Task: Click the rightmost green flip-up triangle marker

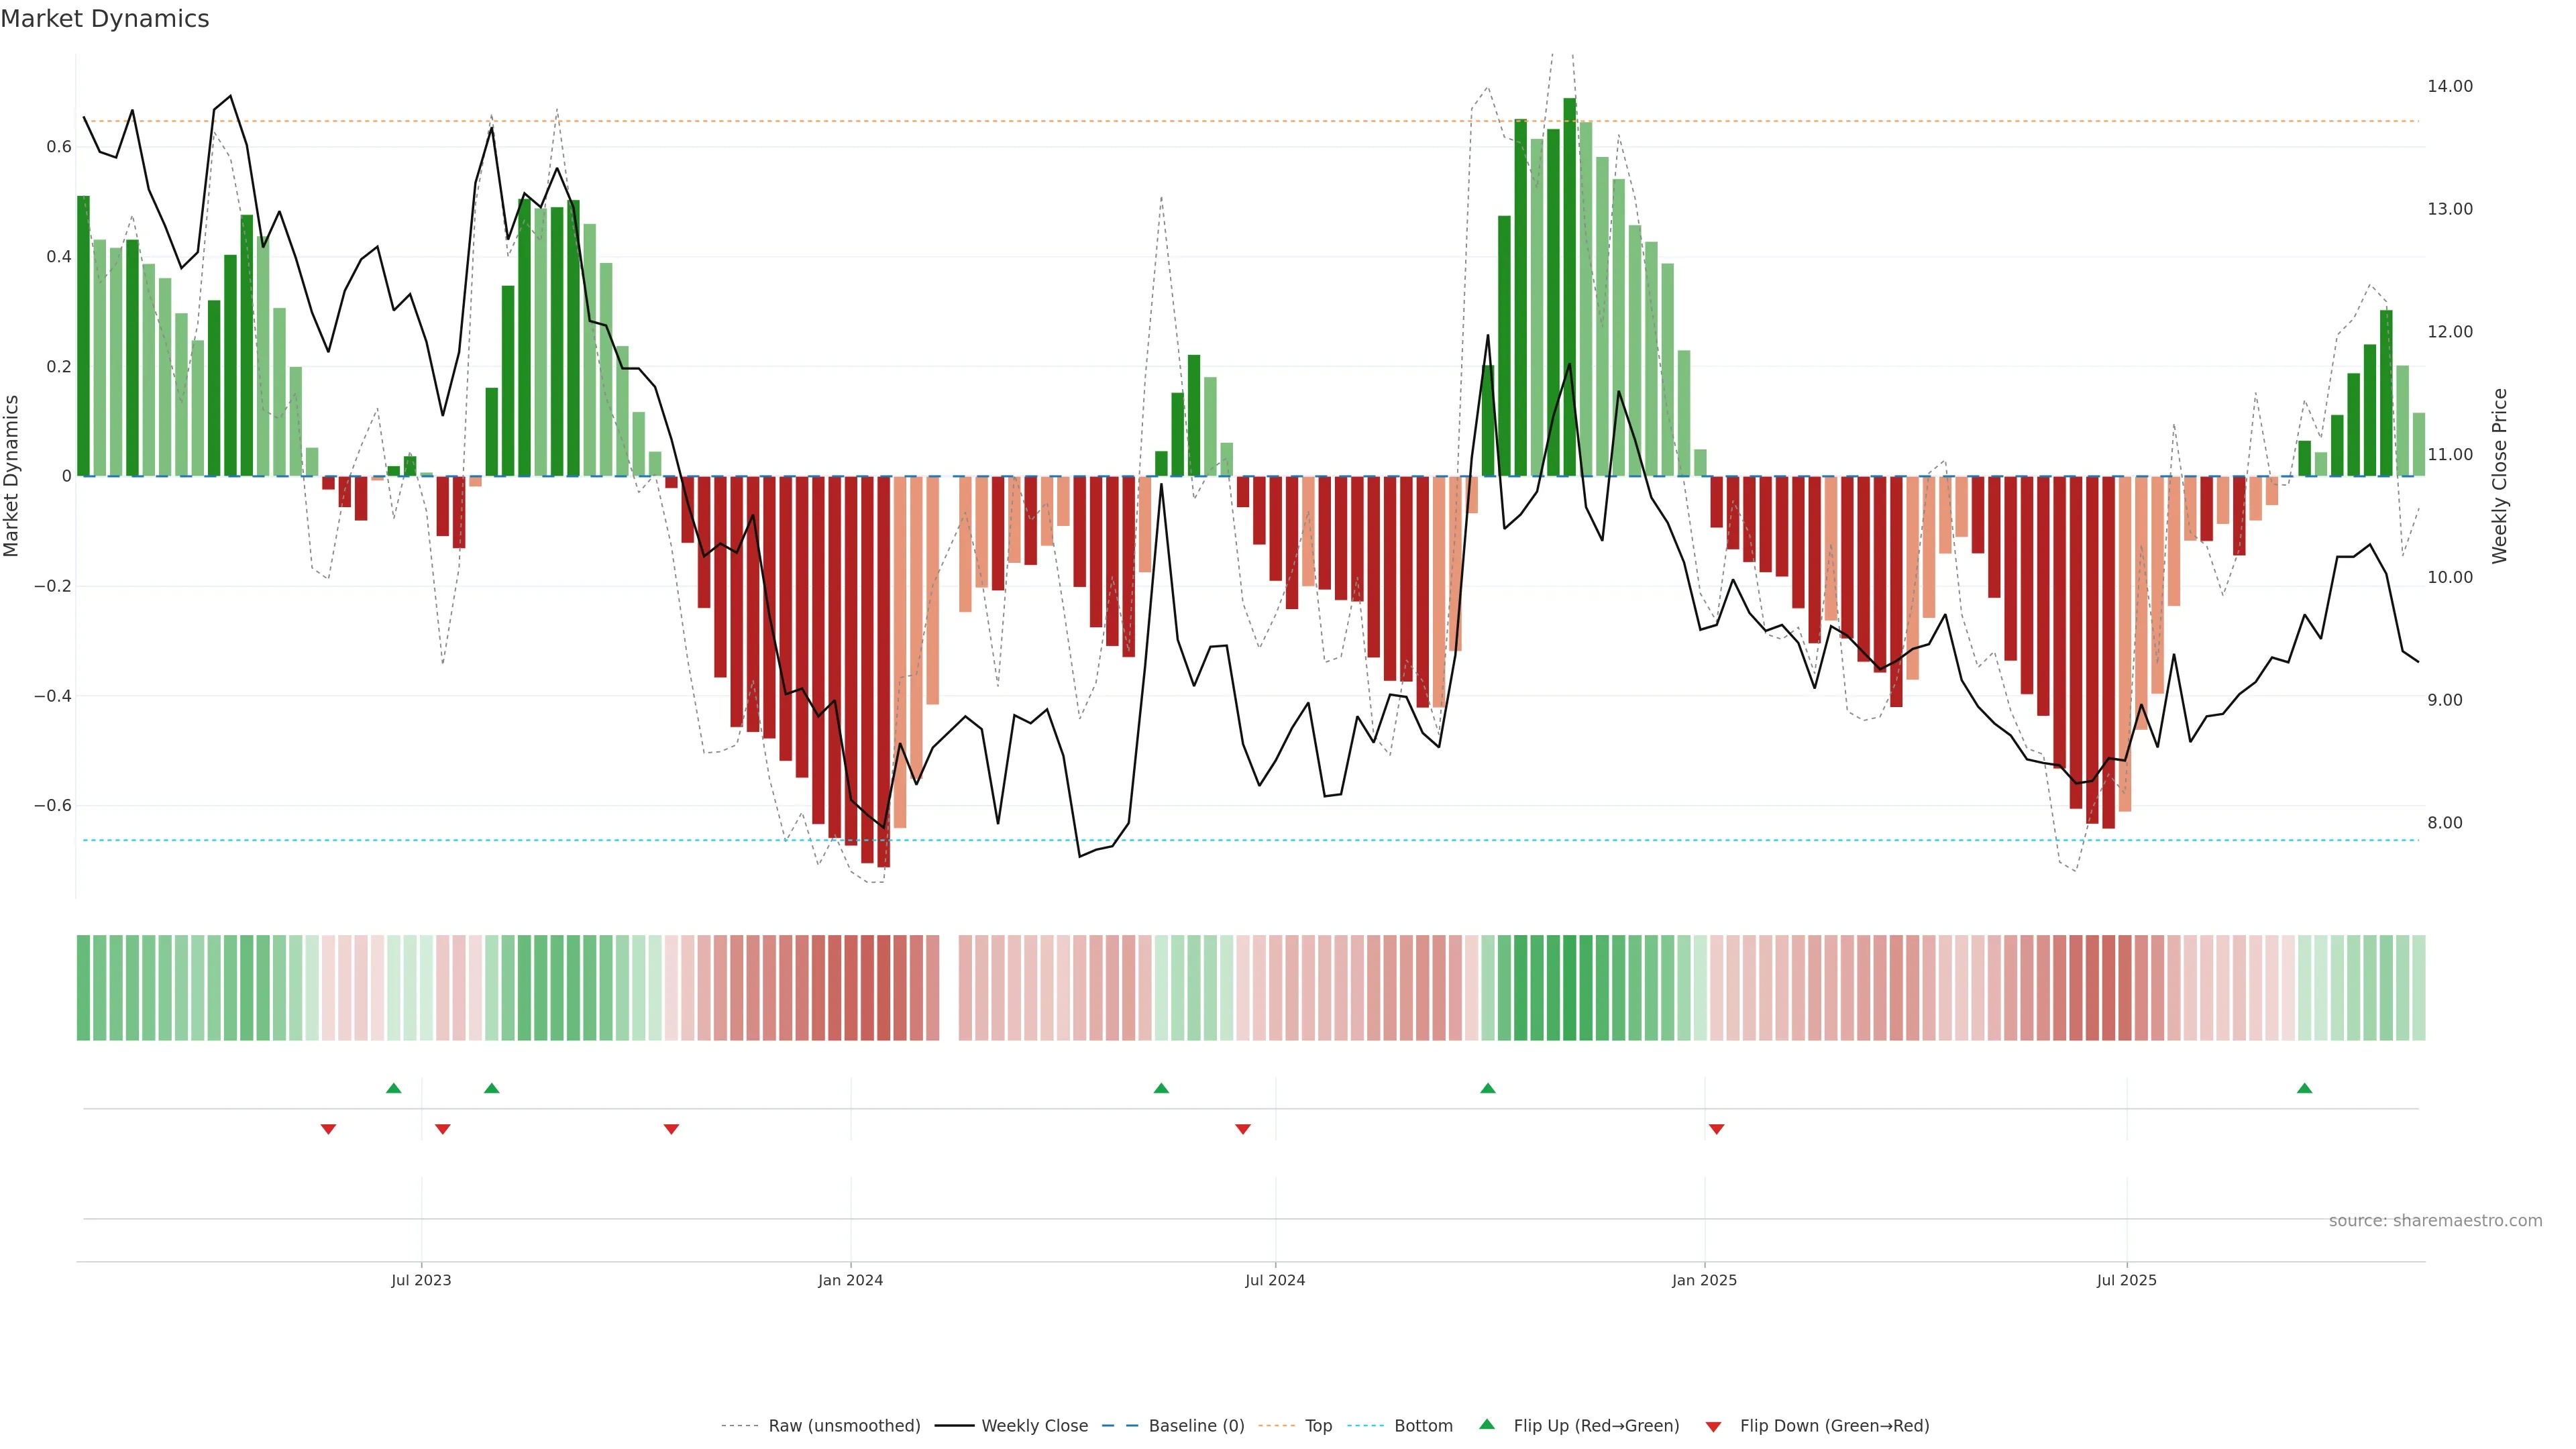Action: [2304, 1088]
